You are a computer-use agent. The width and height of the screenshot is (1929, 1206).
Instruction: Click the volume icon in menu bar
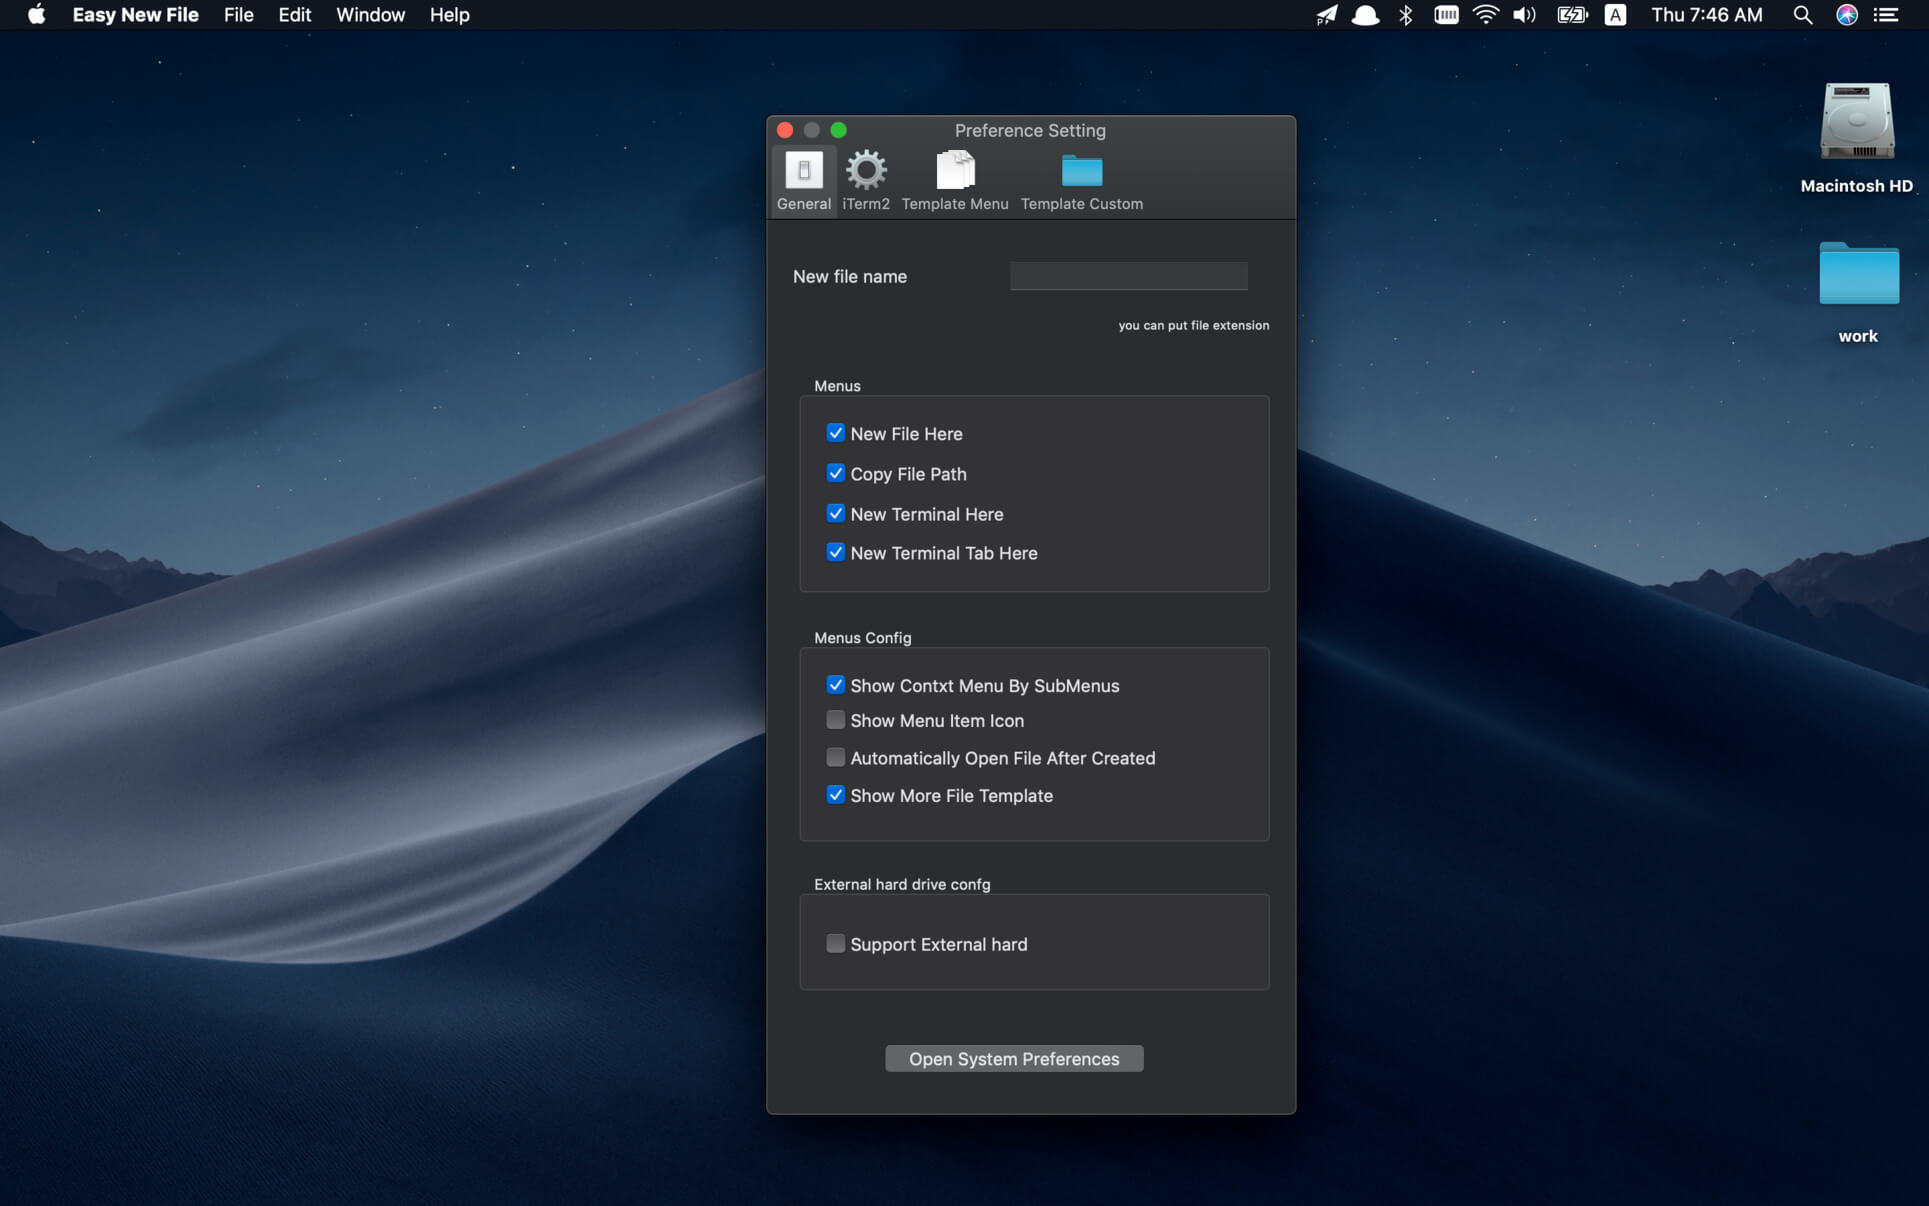pos(1524,15)
